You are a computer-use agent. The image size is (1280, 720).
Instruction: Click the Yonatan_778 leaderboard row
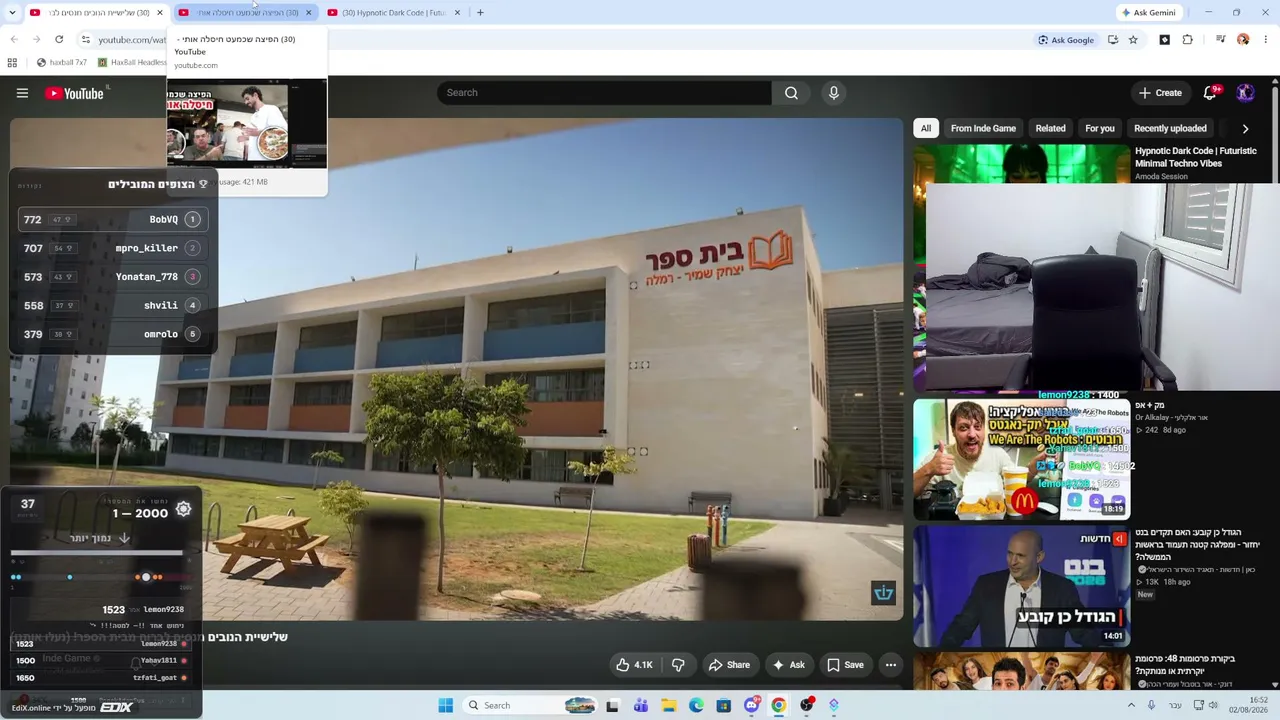[112, 277]
